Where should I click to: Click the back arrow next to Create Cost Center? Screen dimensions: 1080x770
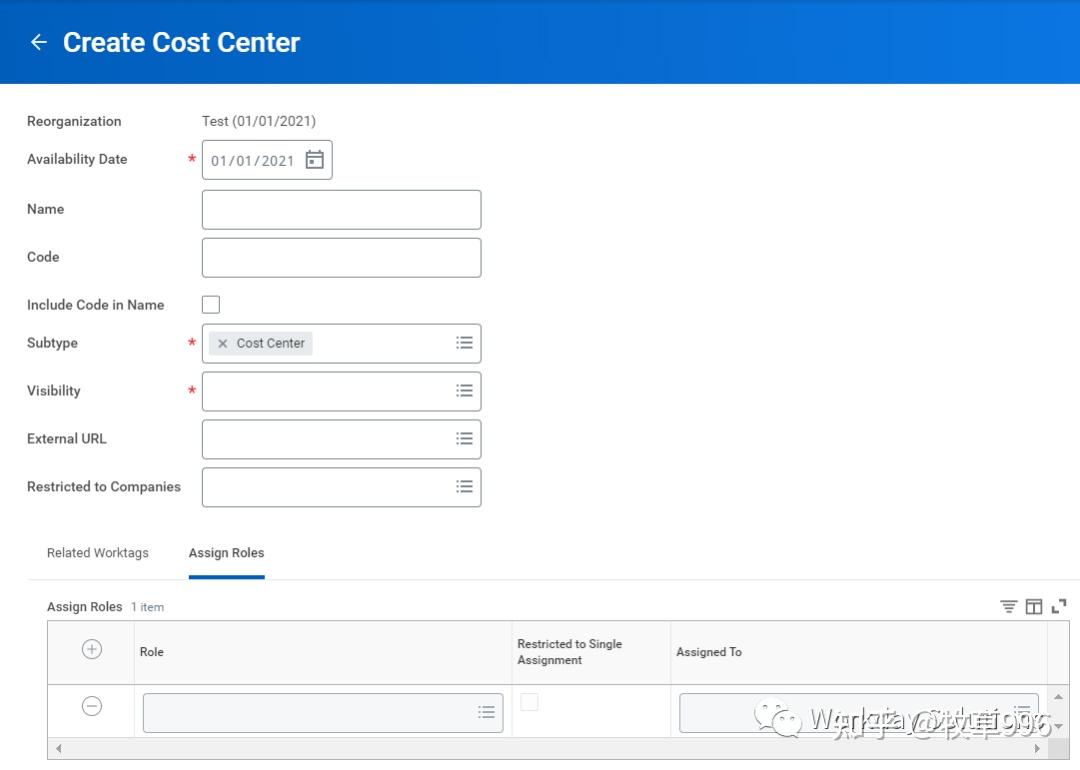point(38,42)
